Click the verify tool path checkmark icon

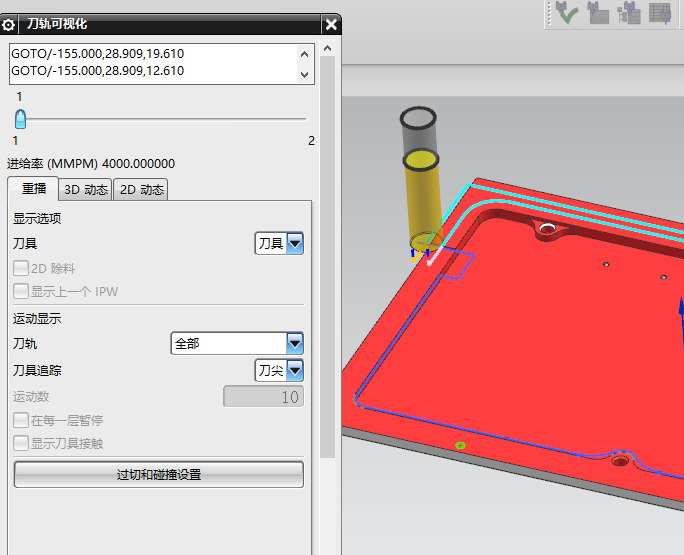567,13
